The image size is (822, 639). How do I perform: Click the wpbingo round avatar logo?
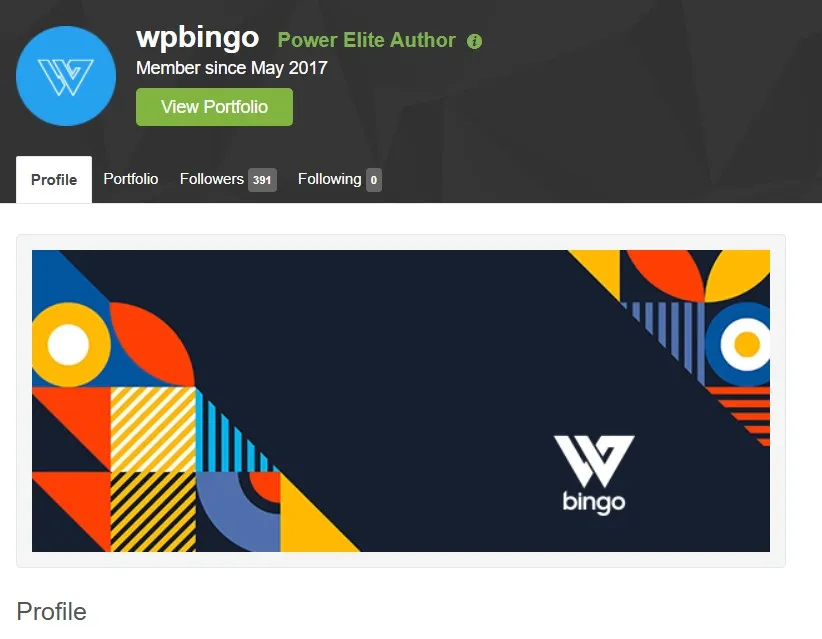tap(66, 76)
